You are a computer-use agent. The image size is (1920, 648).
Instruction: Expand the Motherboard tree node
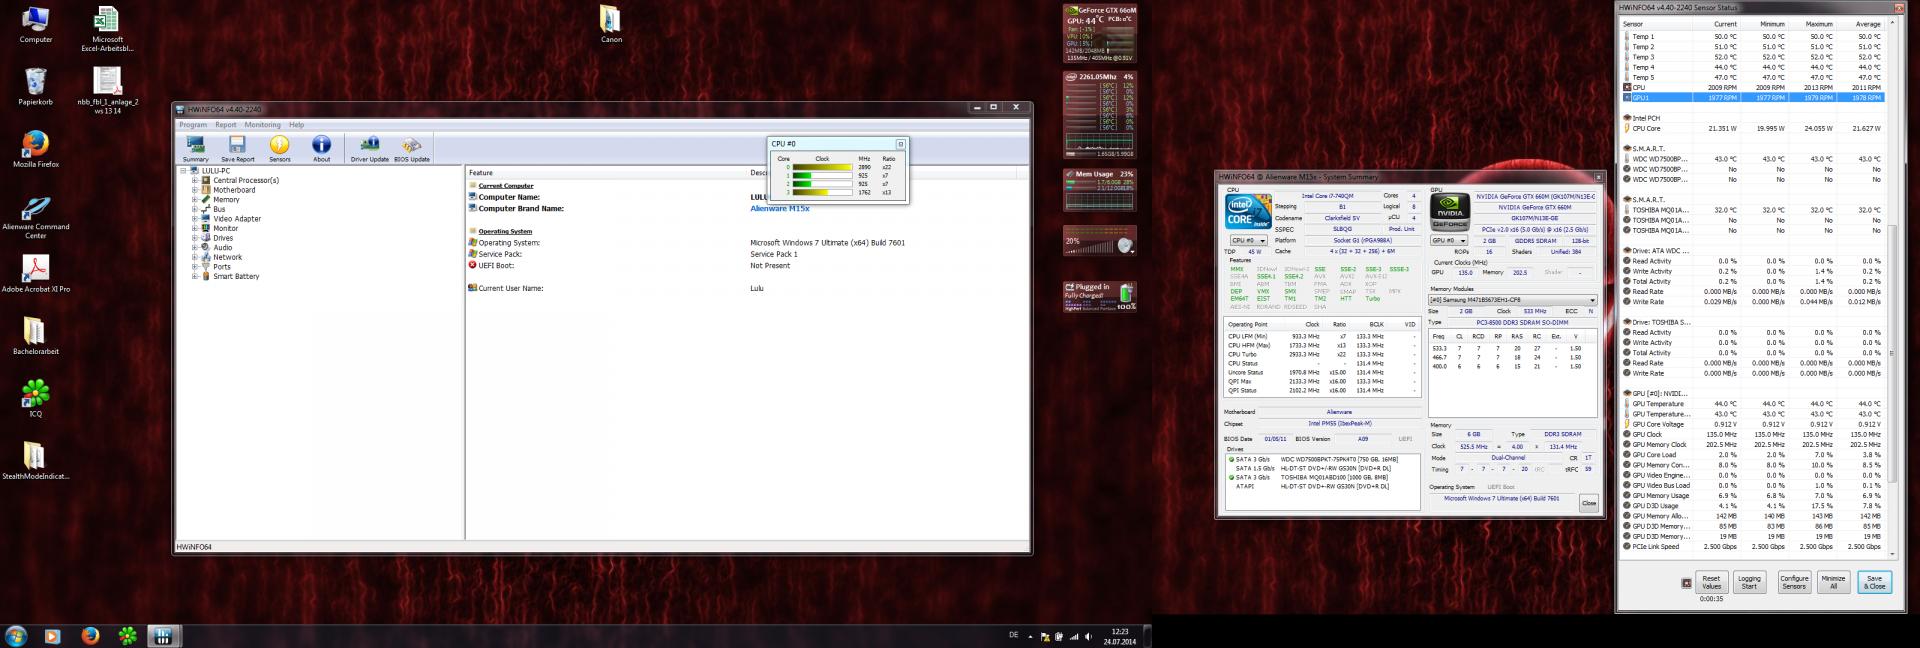pos(195,190)
